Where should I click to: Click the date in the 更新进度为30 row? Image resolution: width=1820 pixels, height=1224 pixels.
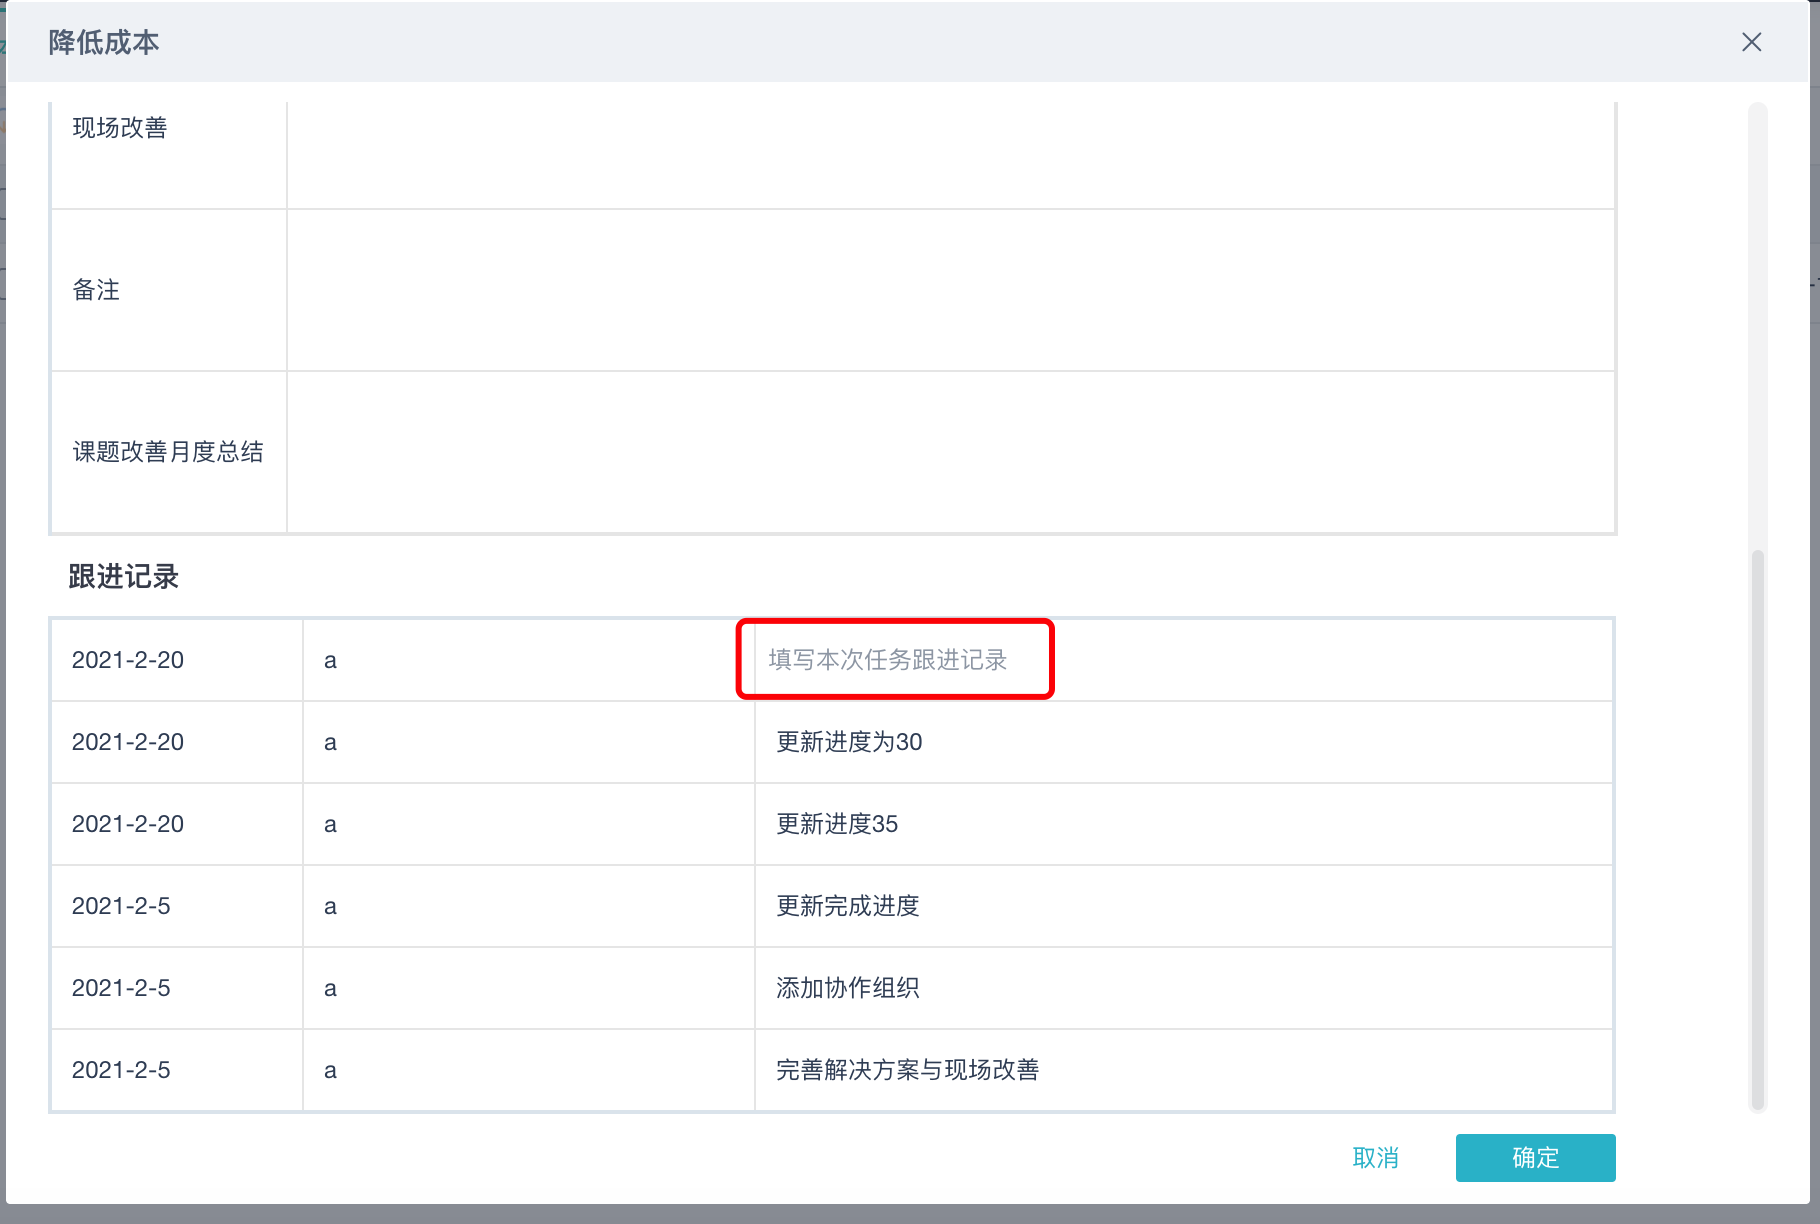click(x=128, y=742)
